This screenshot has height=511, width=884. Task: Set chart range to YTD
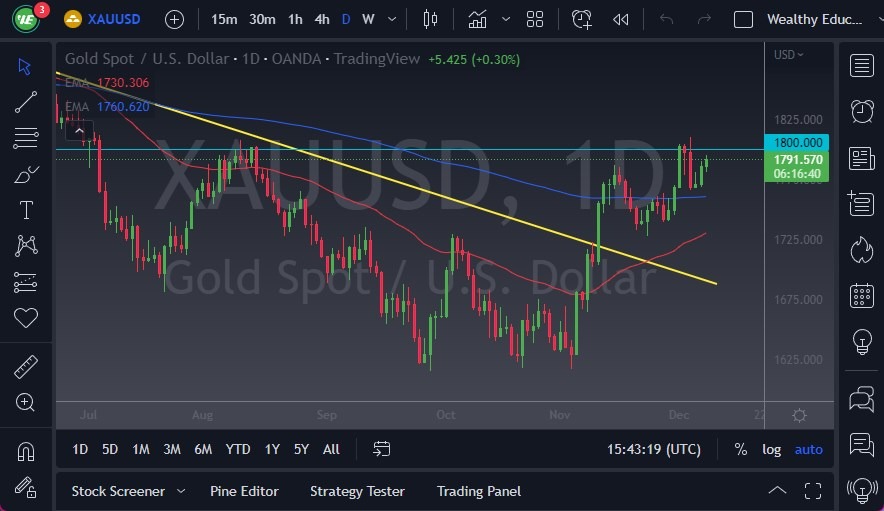click(238, 449)
